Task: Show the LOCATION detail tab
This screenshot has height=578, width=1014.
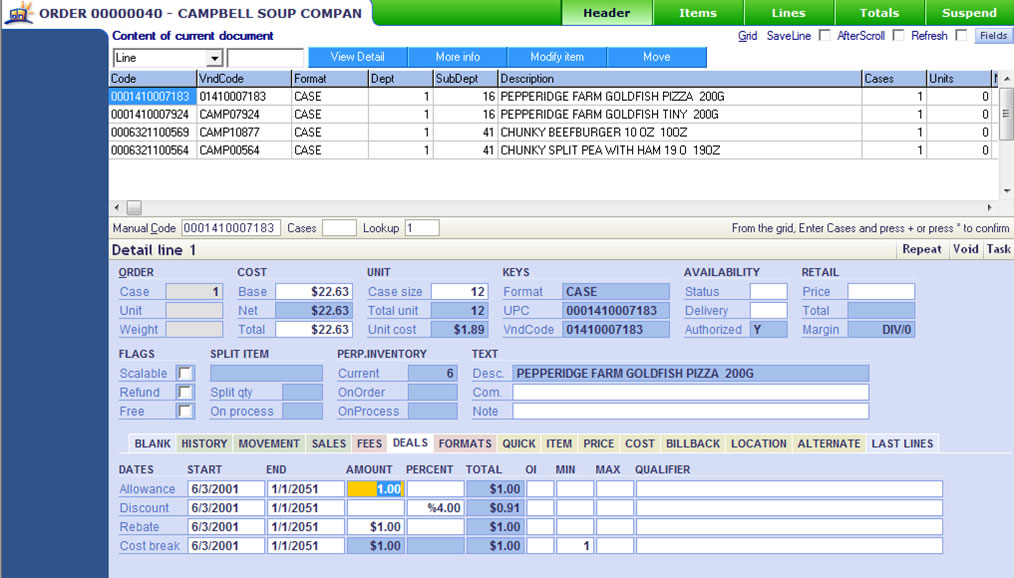Action: pos(759,444)
